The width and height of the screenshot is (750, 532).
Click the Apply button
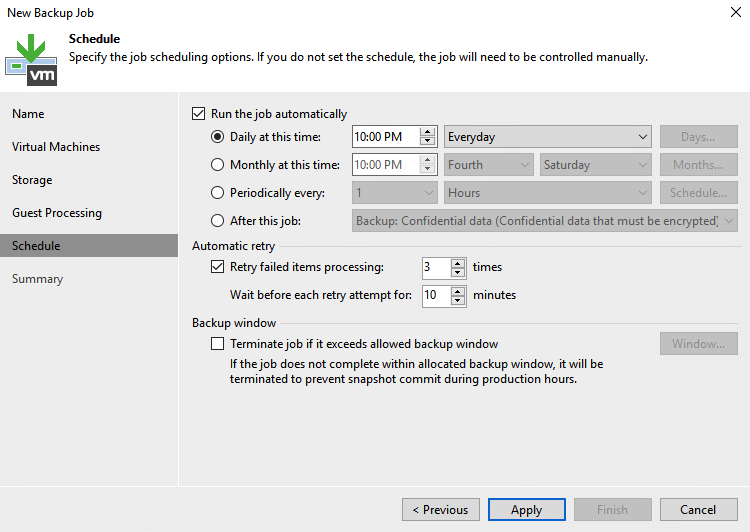pyautogui.click(x=527, y=510)
